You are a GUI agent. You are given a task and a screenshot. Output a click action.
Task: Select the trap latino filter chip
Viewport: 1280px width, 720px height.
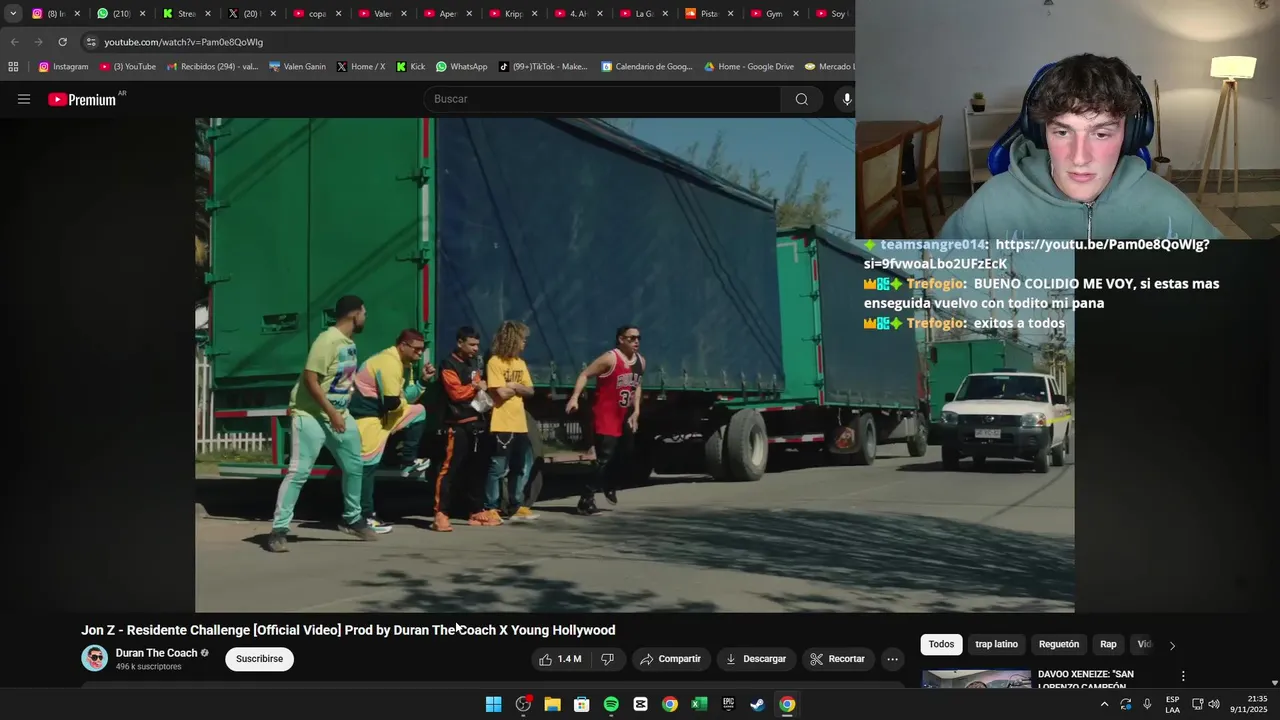pyautogui.click(x=996, y=644)
